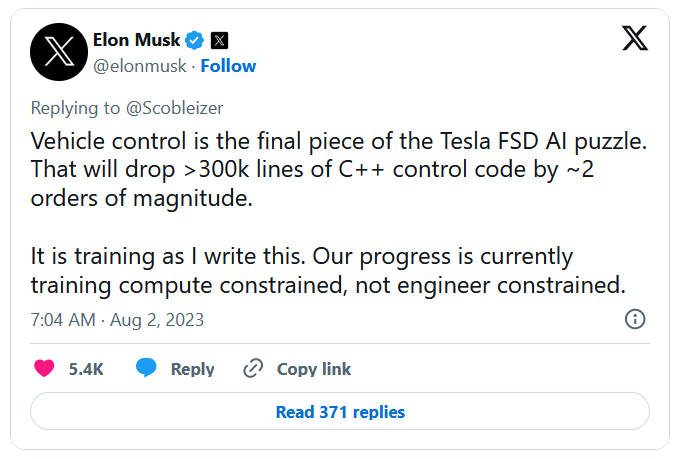Viewport: 678px width, 459px height.
Task: Click the info circle icon
Action: pos(634,319)
